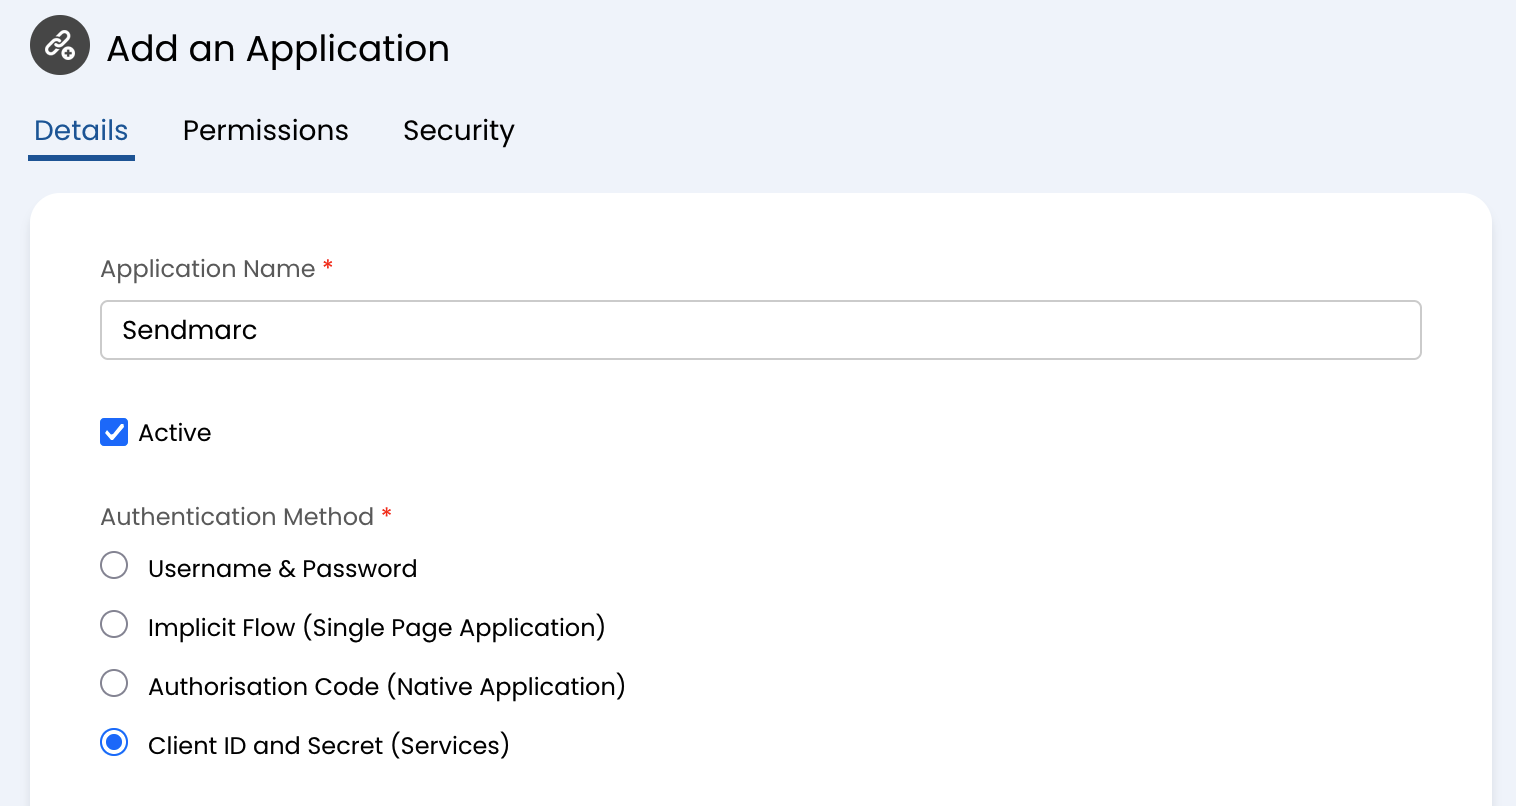This screenshot has height=806, width=1516.
Task: Click the 'Username & Password' label text
Action: (x=282, y=569)
